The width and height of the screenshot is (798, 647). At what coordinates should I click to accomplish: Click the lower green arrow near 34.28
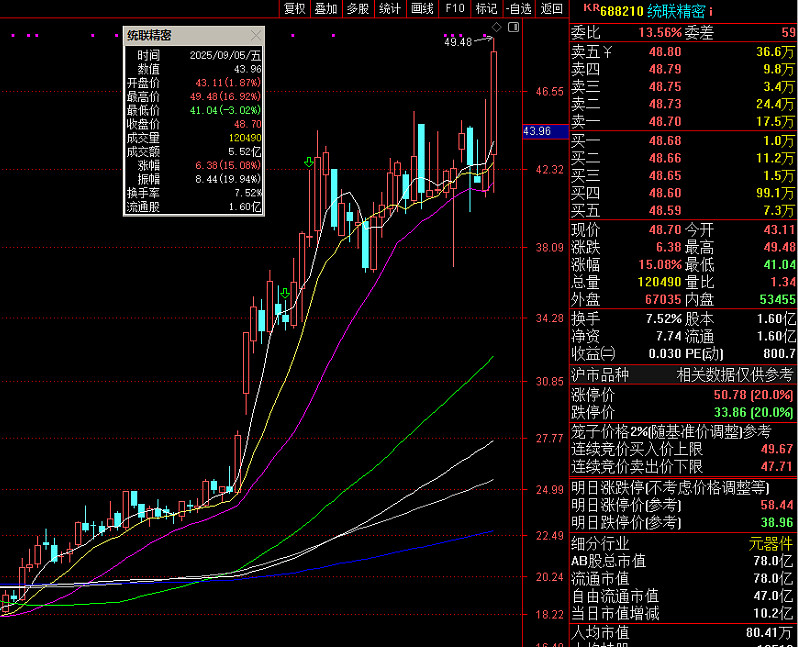point(286,293)
